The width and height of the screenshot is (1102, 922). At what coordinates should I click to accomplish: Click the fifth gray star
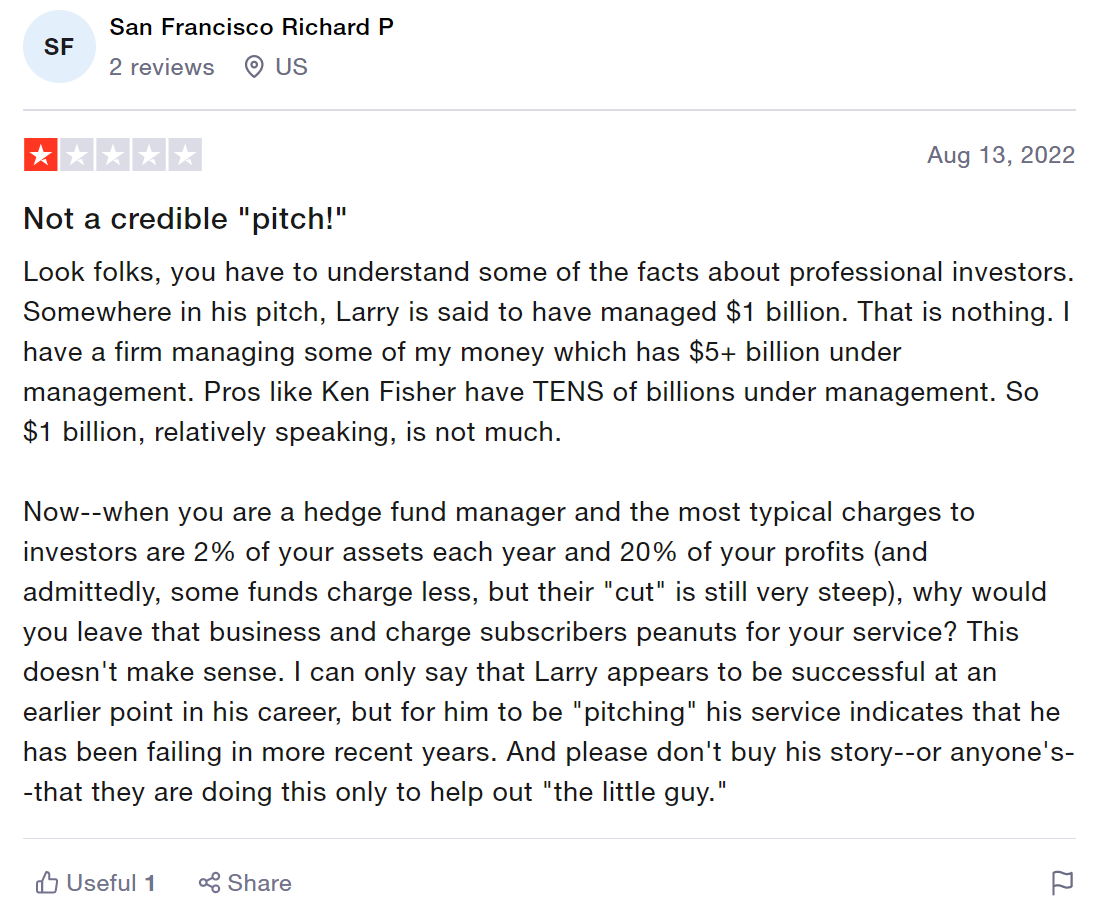[x=185, y=155]
